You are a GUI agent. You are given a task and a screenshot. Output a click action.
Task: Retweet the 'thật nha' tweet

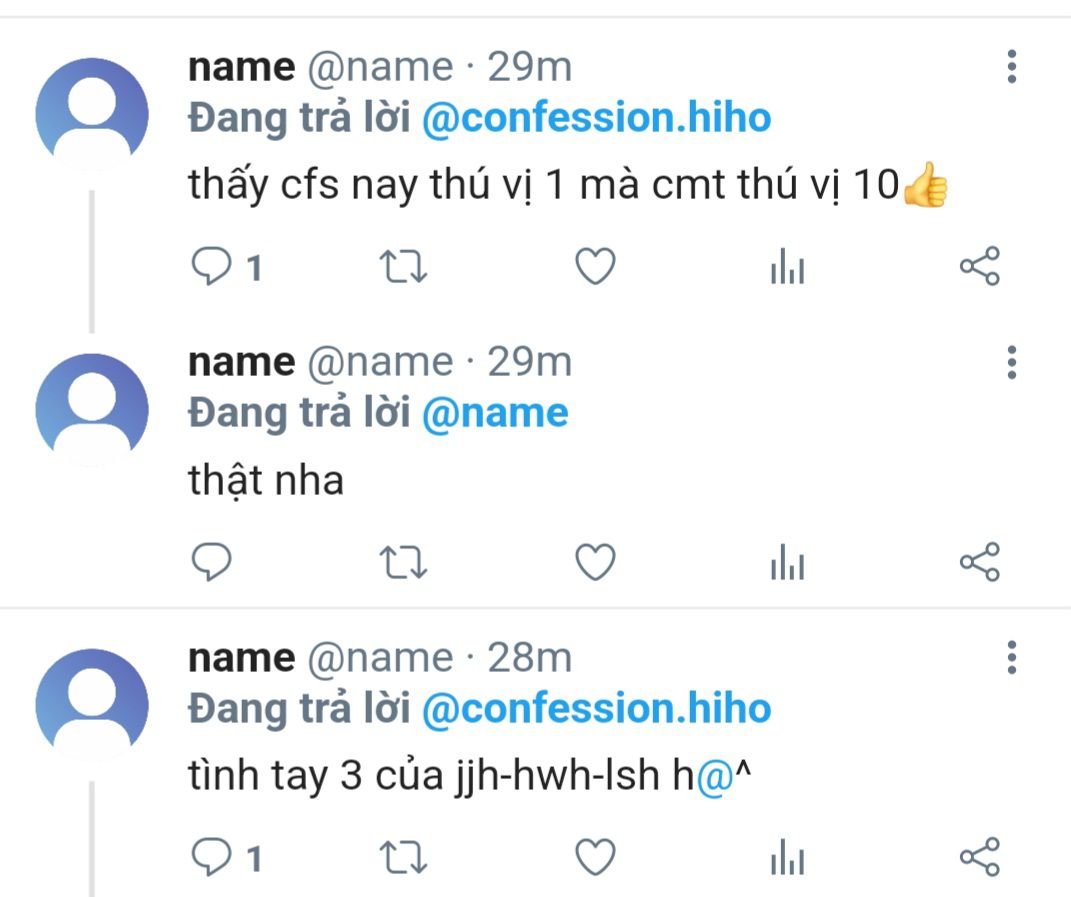pos(403,562)
